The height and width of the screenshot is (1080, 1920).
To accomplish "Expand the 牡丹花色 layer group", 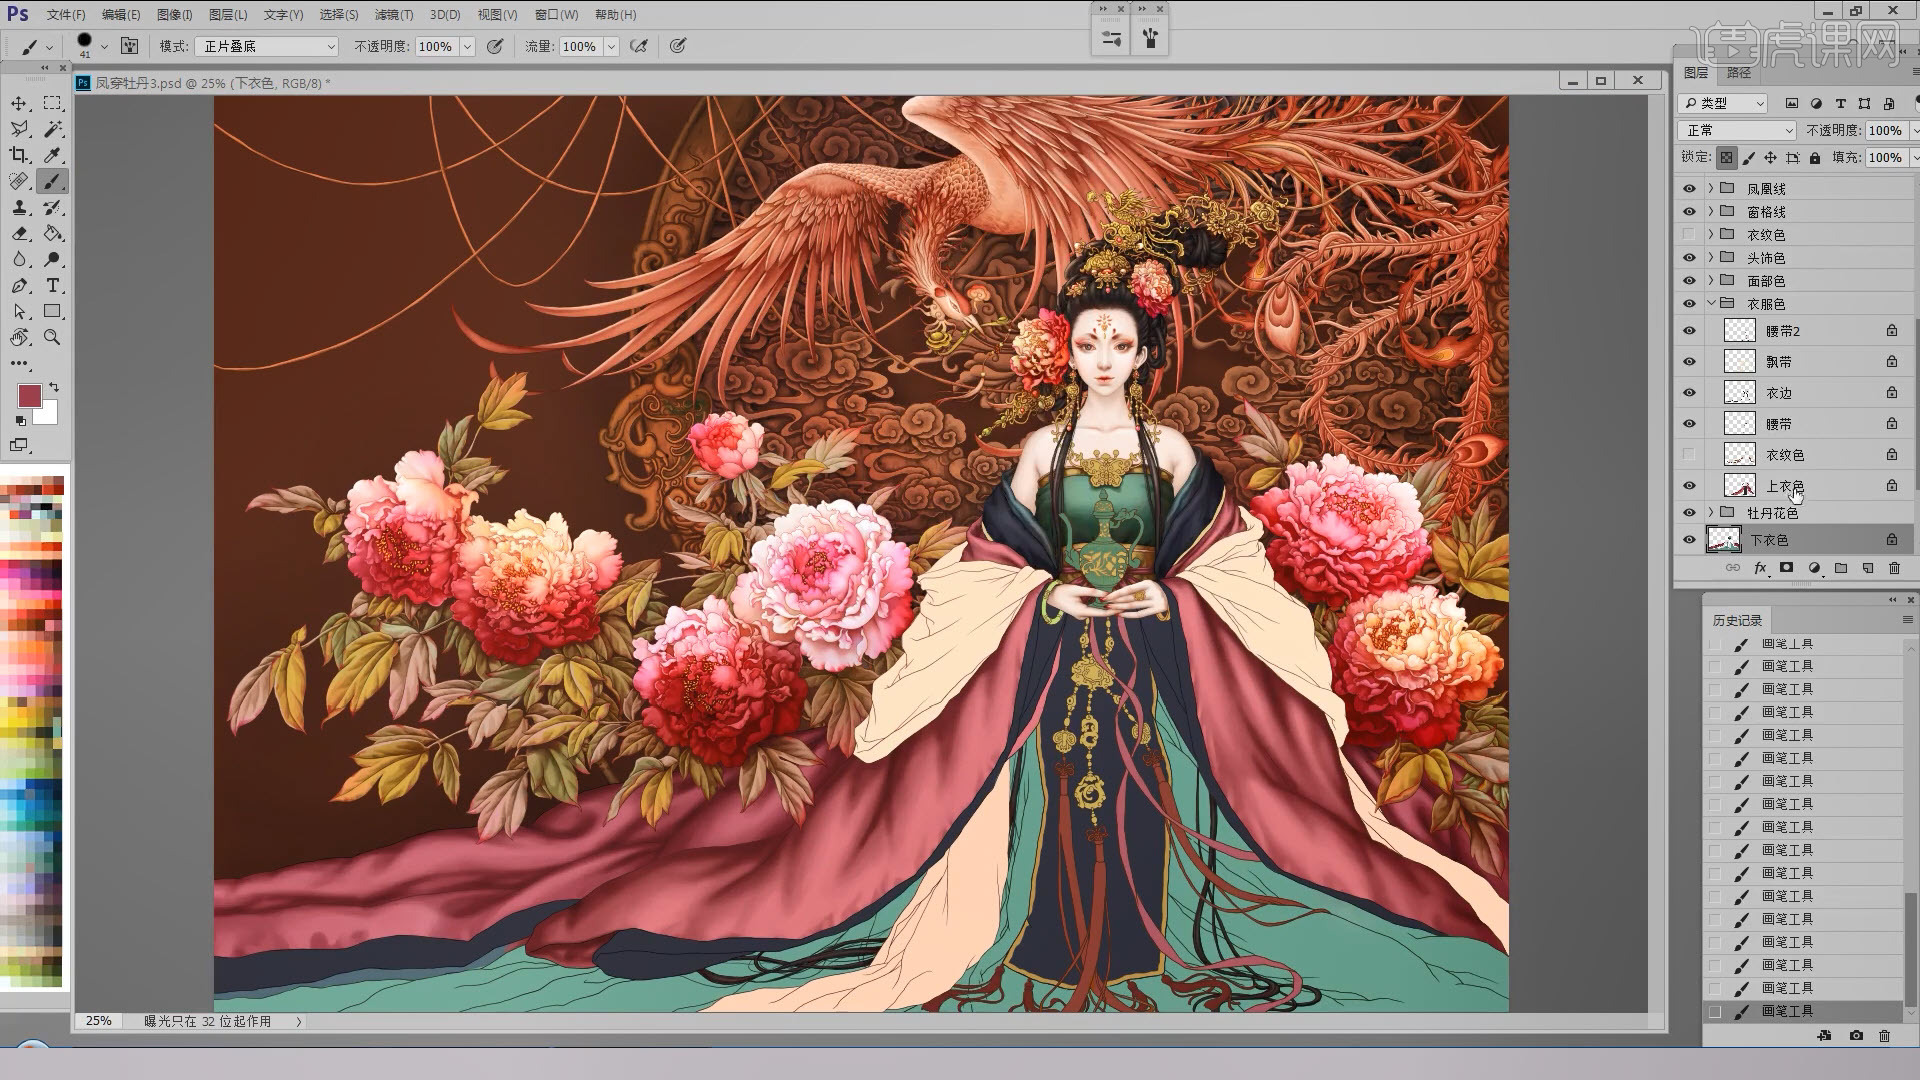I will [x=1711, y=512].
